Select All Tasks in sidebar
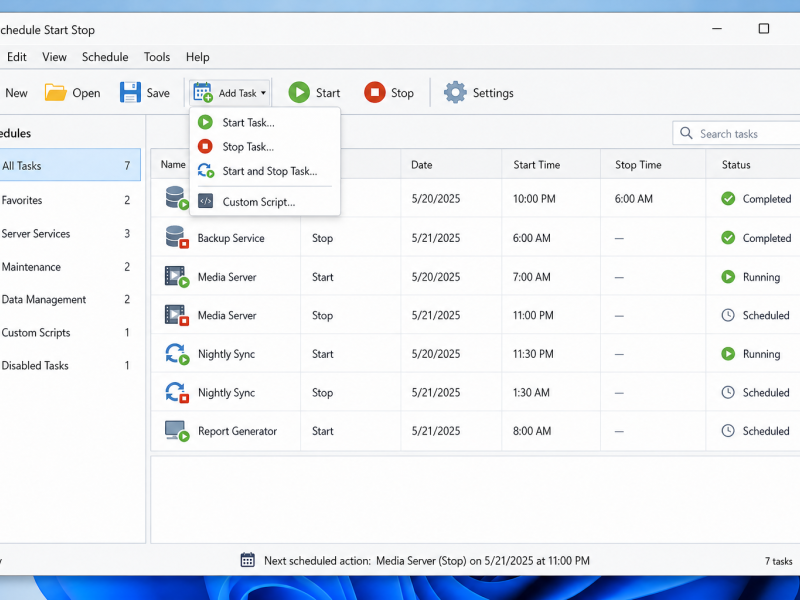 (70, 165)
